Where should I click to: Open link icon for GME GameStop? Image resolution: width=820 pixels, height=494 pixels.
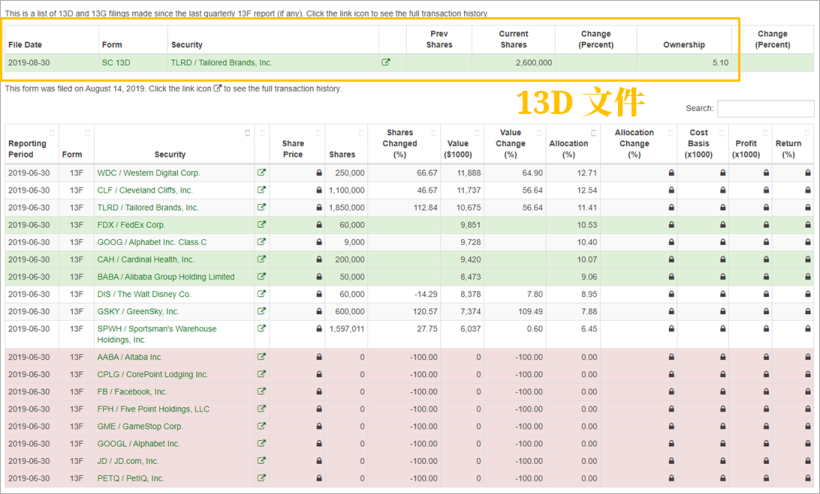(x=261, y=426)
